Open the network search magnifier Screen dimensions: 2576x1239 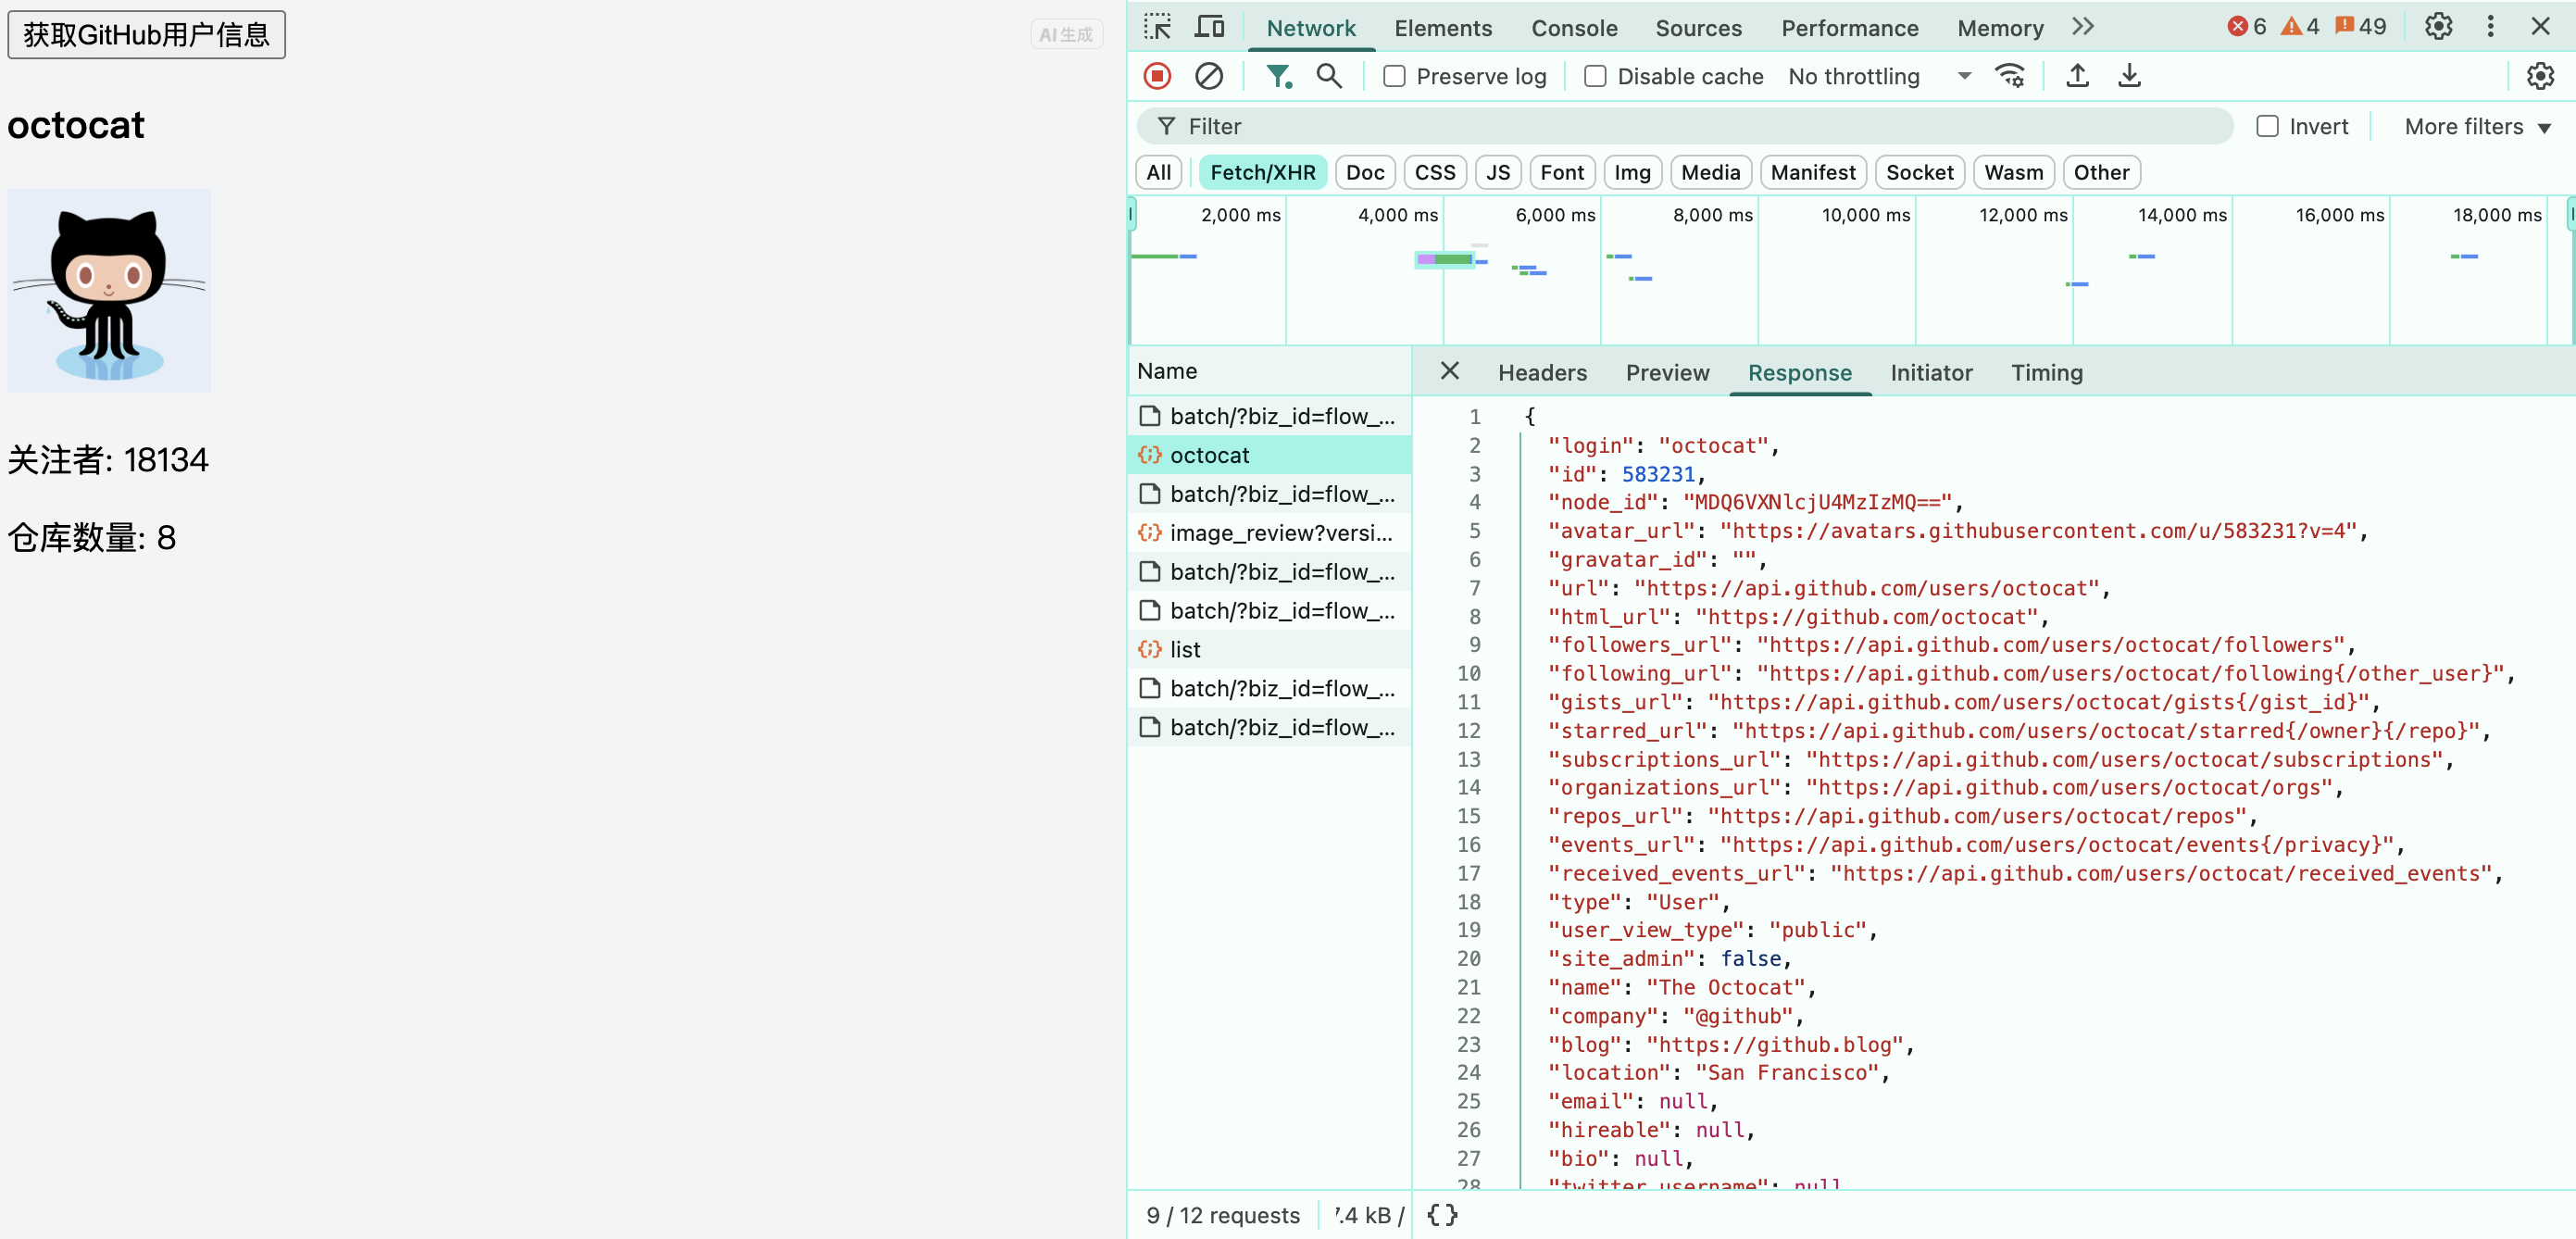coord(1328,76)
